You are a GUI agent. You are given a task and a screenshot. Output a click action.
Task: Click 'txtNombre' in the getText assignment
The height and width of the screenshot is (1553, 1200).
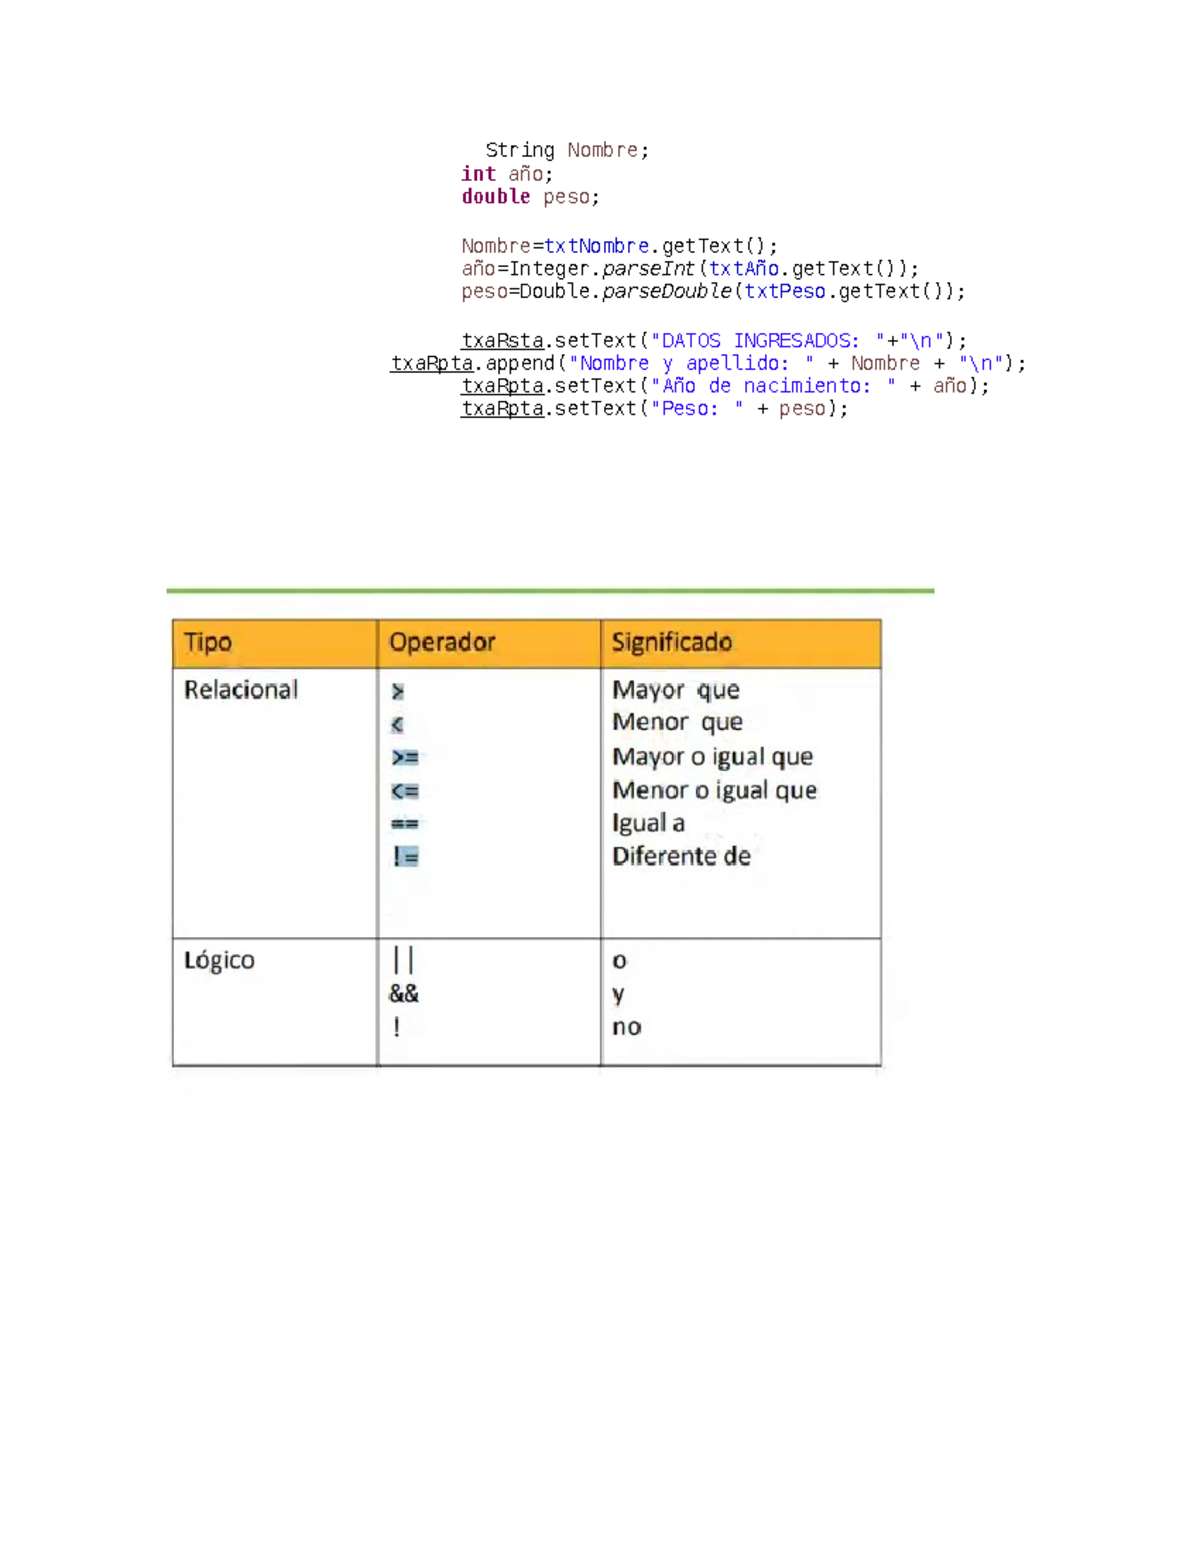pyautogui.click(x=596, y=246)
